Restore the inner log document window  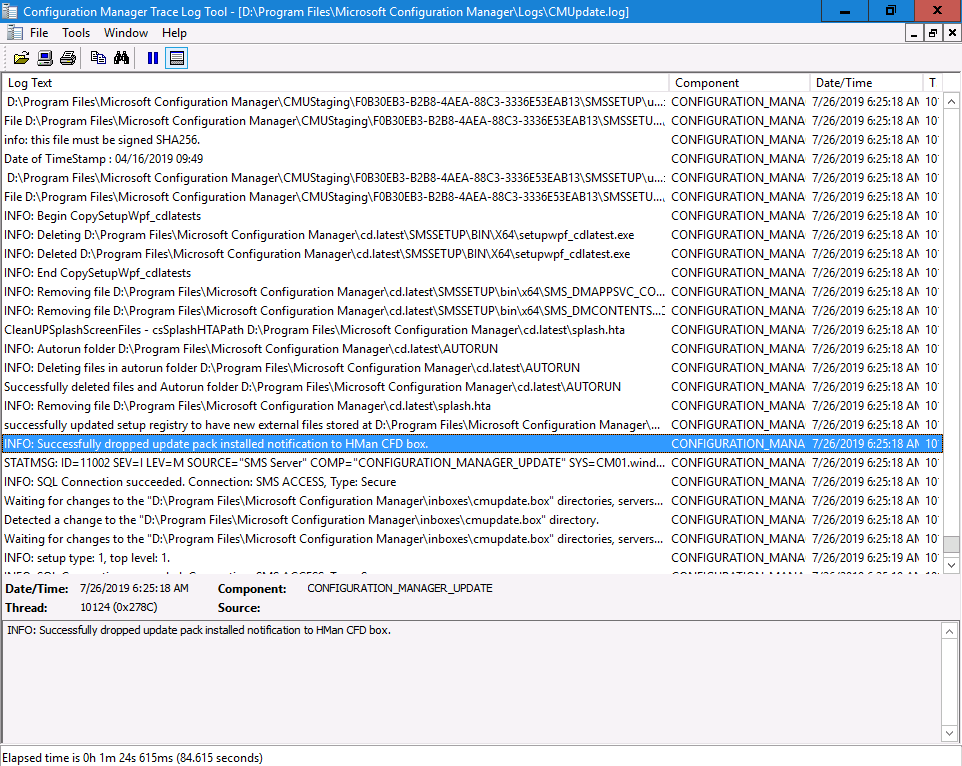pos(933,33)
